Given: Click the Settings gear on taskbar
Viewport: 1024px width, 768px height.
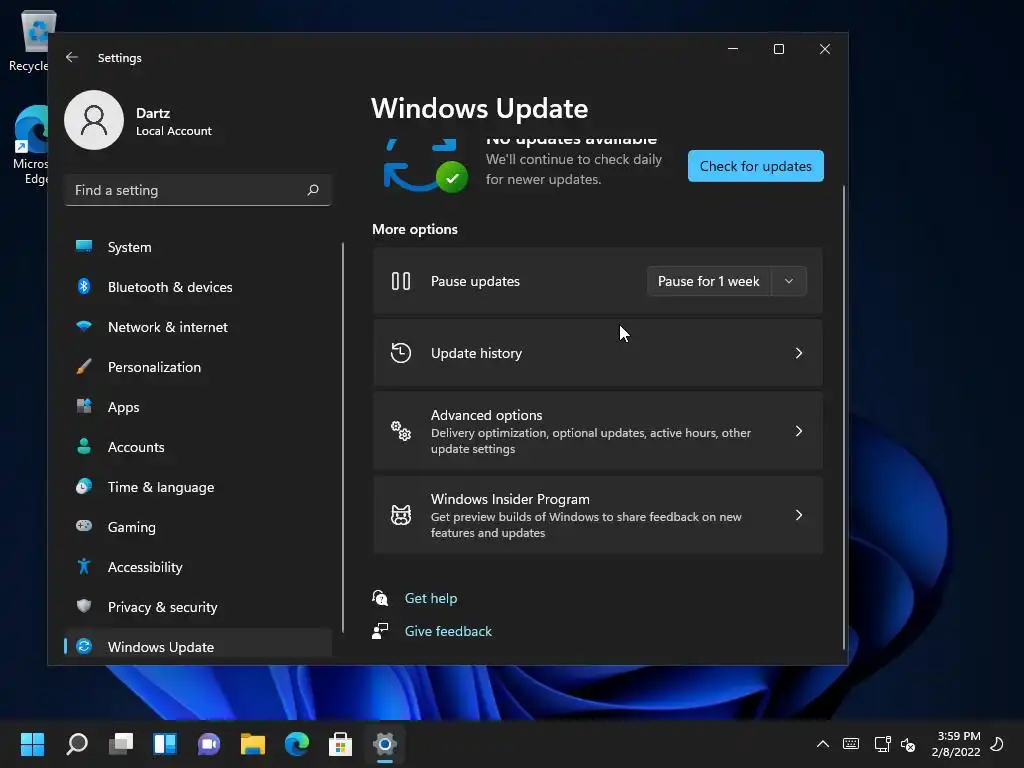Looking at the screenshot, I should [x=385, y=743].
